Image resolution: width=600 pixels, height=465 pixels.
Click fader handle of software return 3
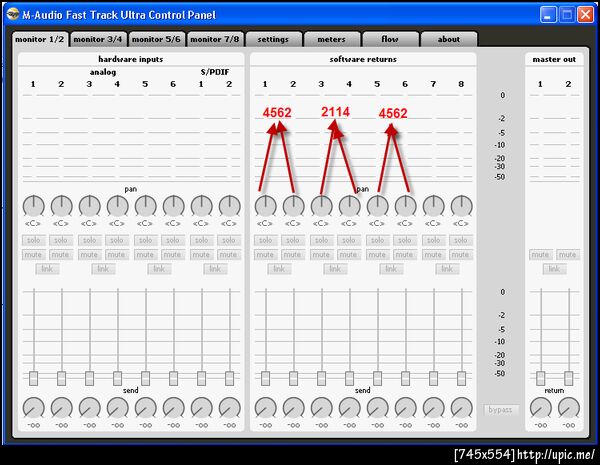321,378
